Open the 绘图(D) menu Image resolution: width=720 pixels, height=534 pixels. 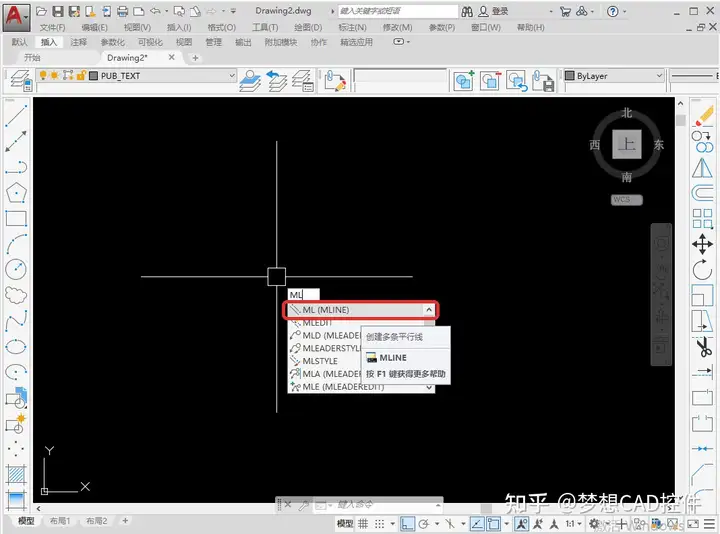[x=308, y=28]
